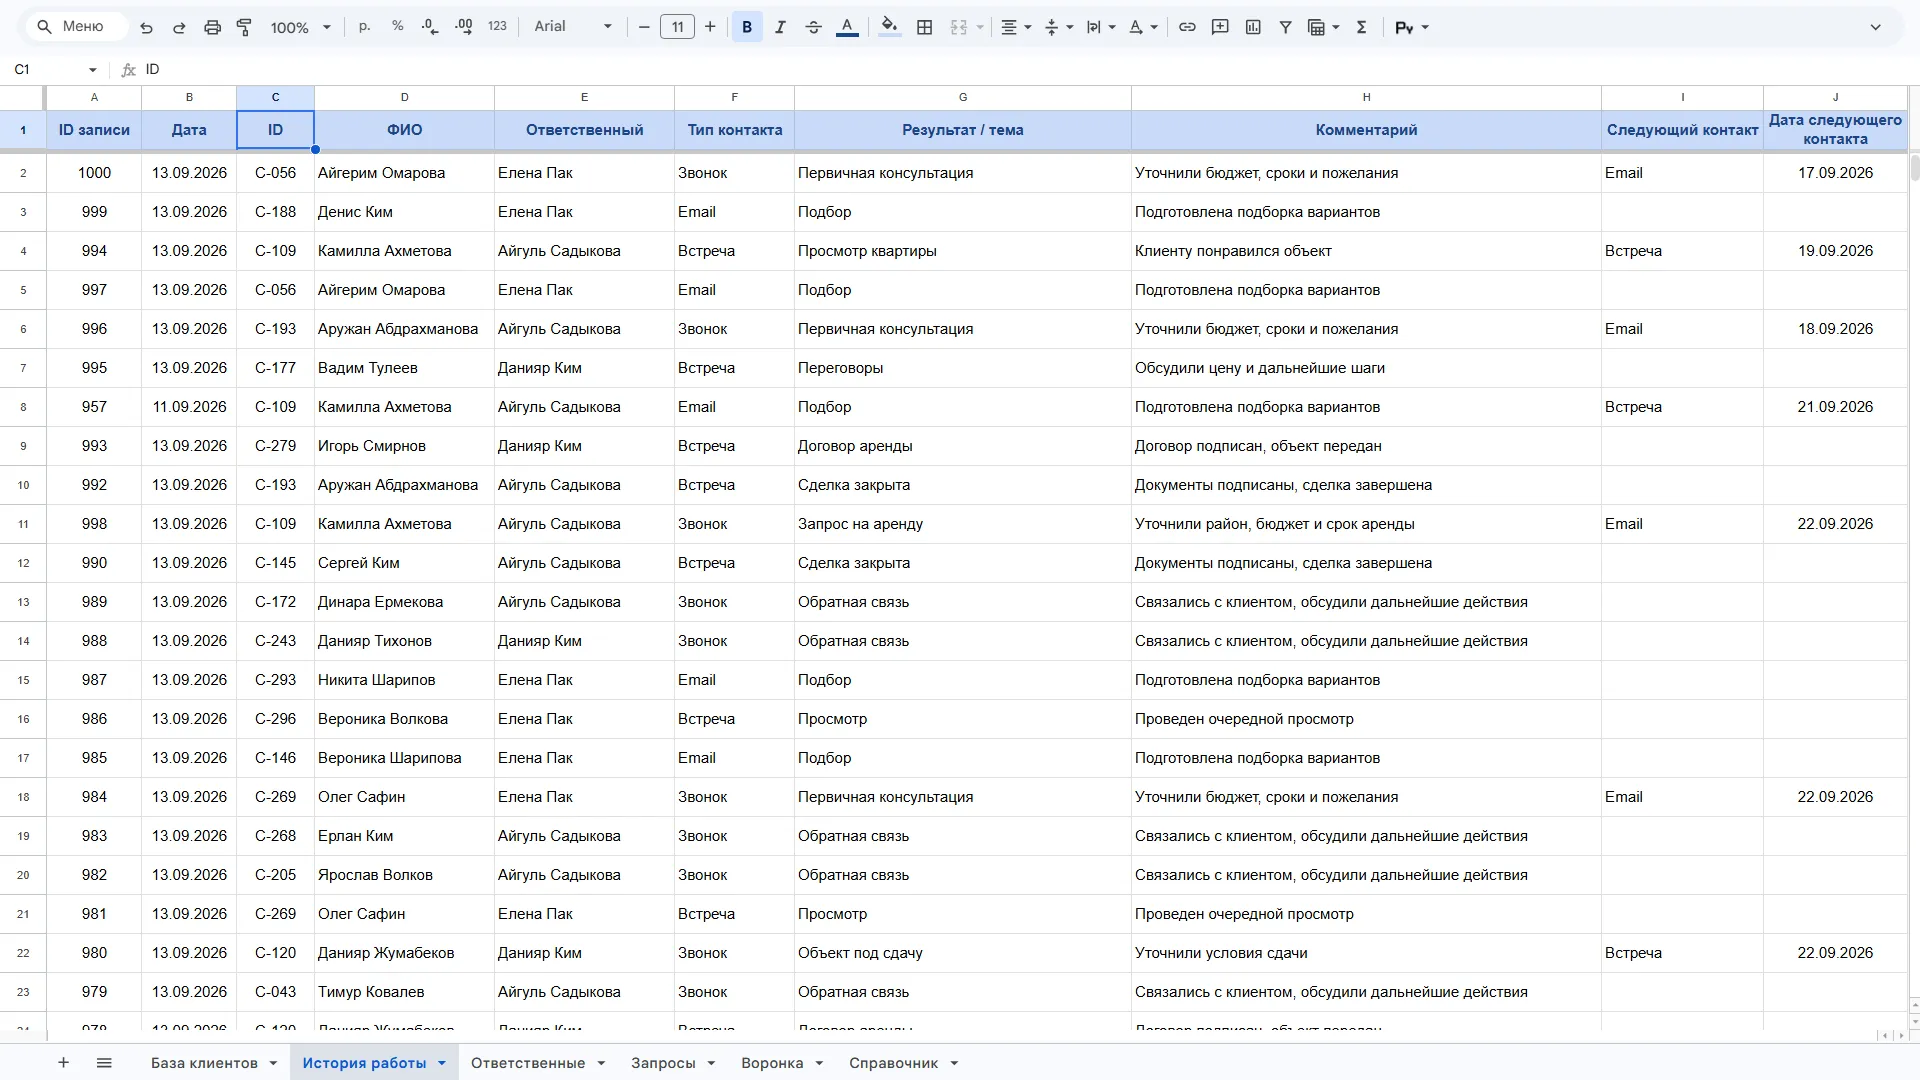Click the print icon

tap(212, 27)
